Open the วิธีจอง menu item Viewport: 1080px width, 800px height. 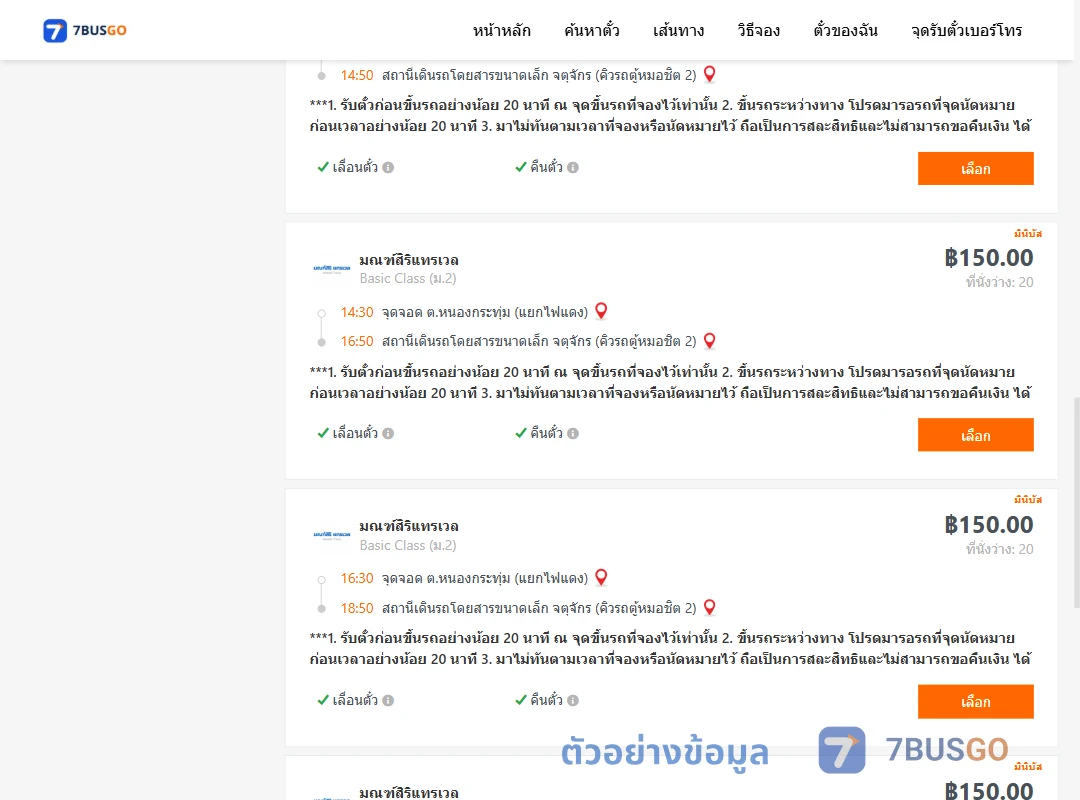758,30
